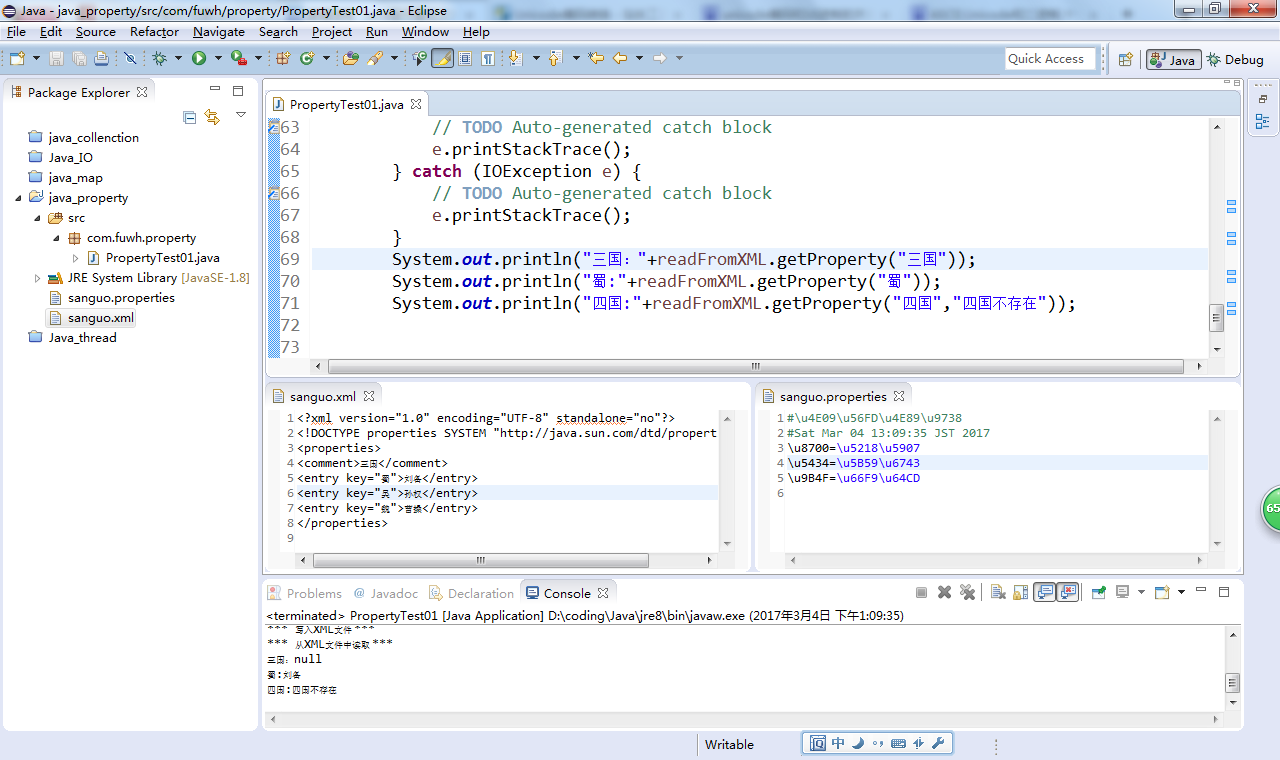Go to Next Annotation icon

tap(514, 58)
